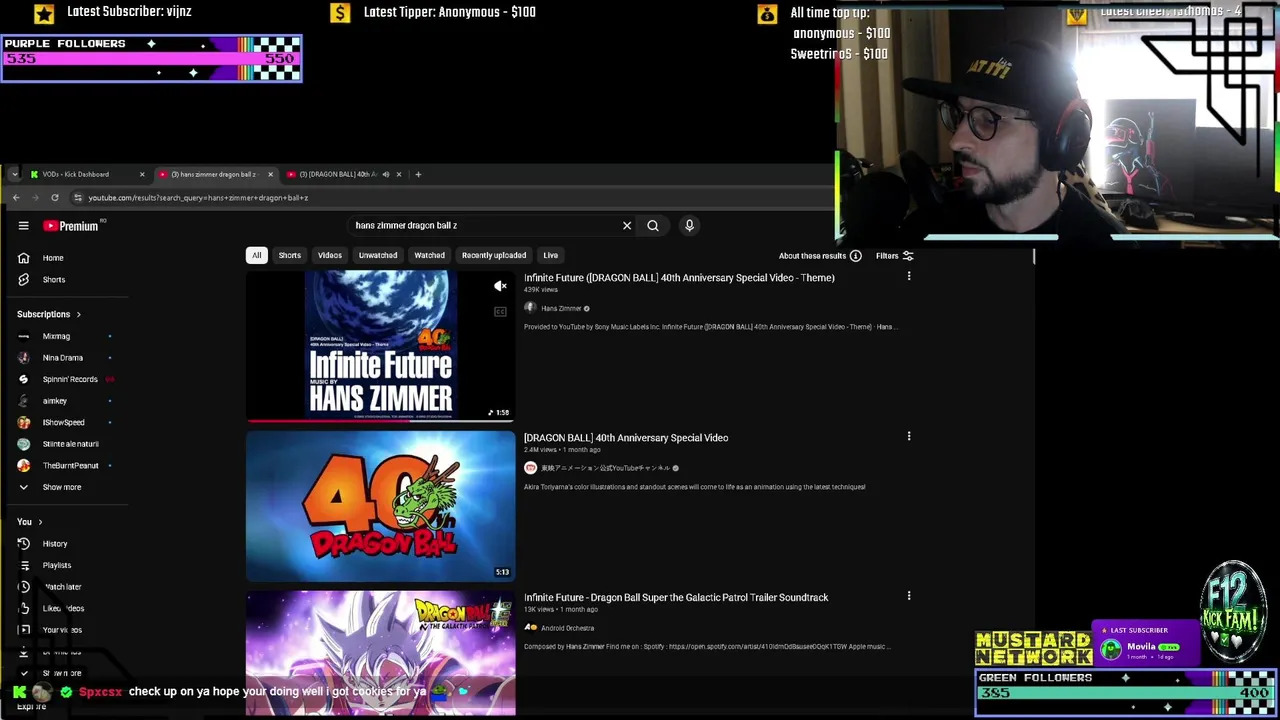This screenshot has height=720, width=1280.
Task: Toggle captions on the Infinite Future preview
Action: point(500,312)
